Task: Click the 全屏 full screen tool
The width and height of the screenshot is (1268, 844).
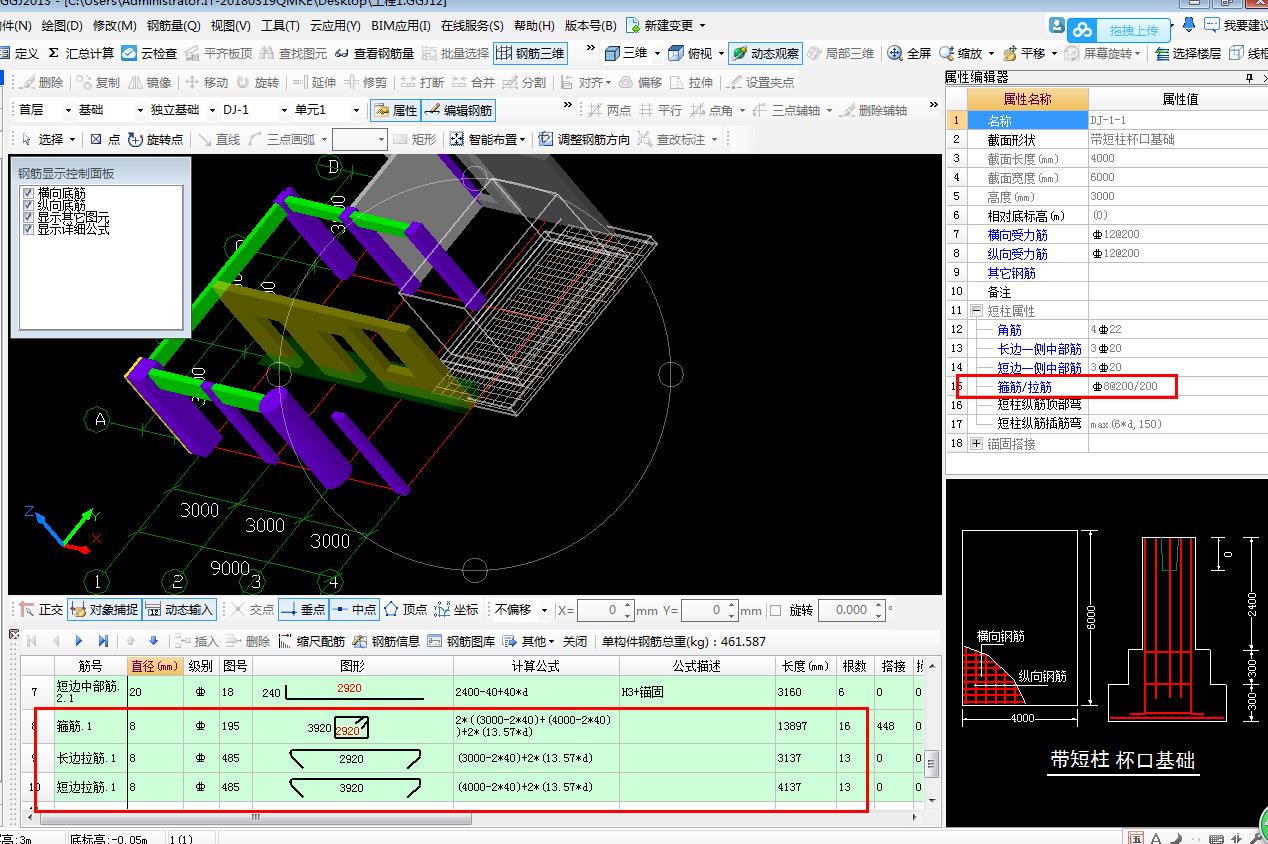Action: pyautogui.click(x=909, y=53)
